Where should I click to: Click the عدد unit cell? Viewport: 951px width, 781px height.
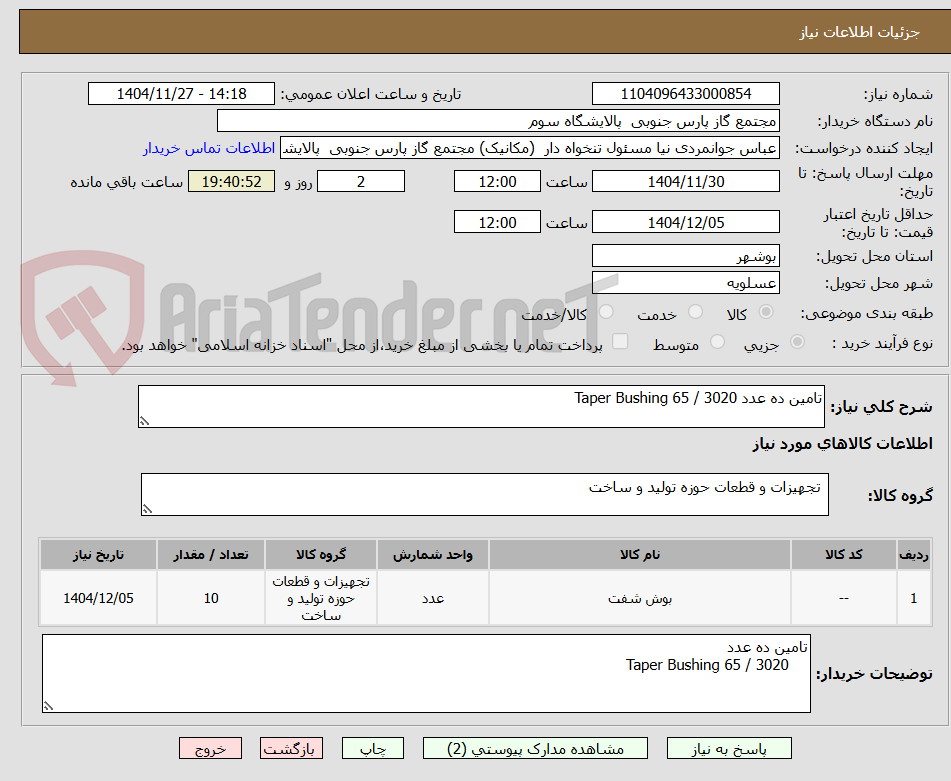coord(432,598)
